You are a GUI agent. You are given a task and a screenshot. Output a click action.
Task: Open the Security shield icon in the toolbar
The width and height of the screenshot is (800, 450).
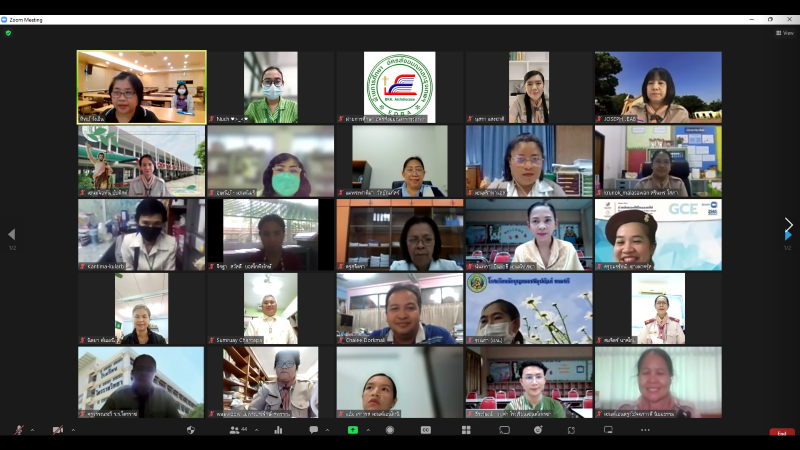click(x=191, y=430)
